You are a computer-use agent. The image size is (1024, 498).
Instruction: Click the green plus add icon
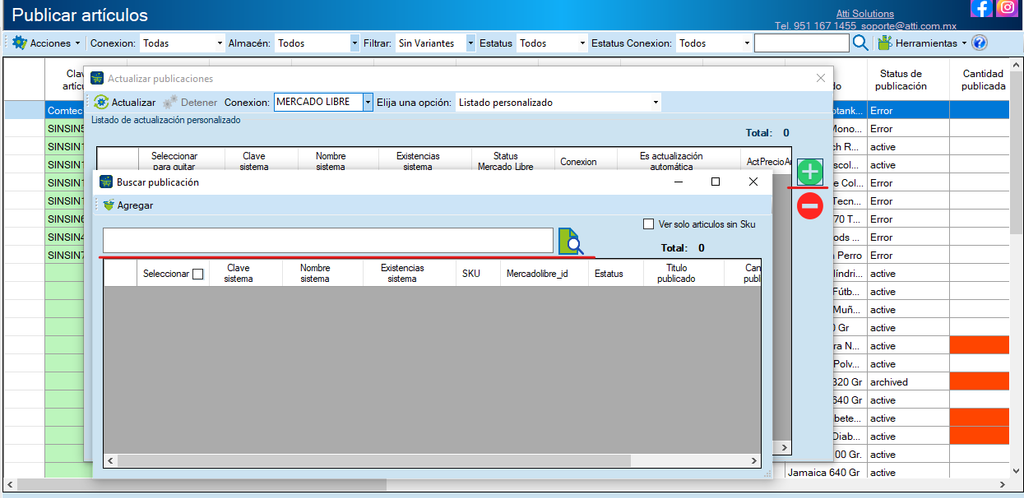pyautogui.click(x=810, y=172)
